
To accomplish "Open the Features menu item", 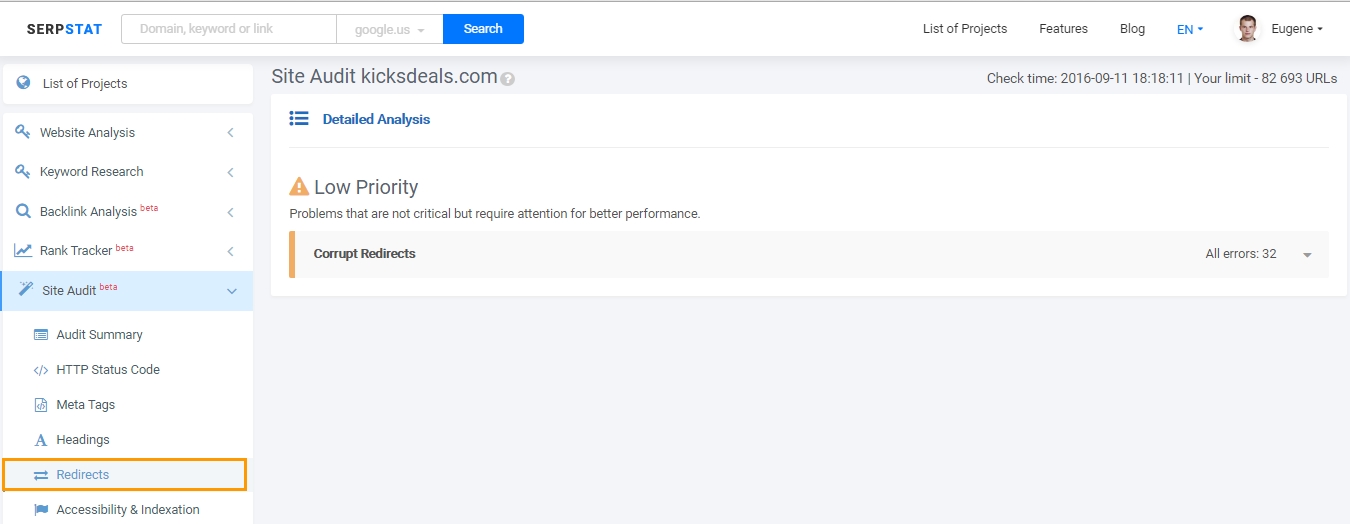I will (1063, 29).
